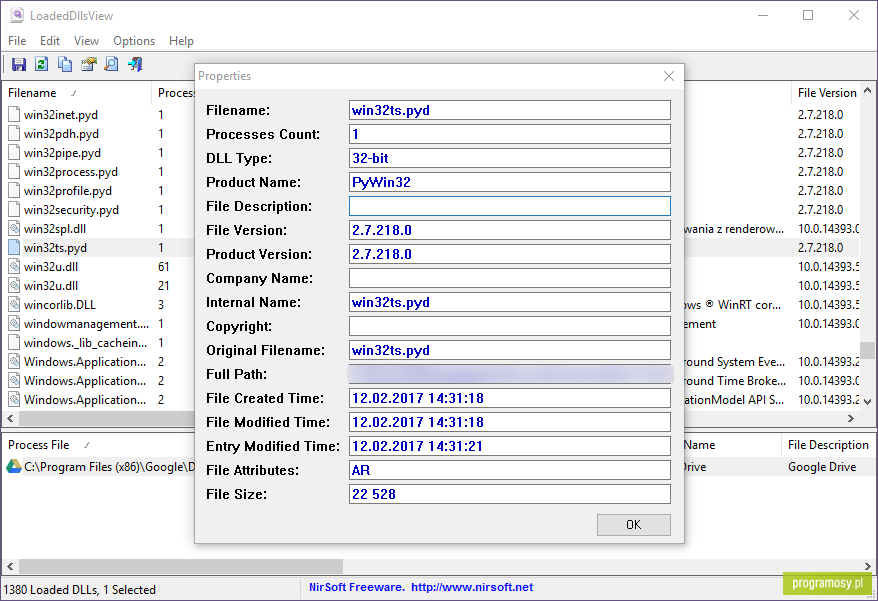Open Properties via the toolbar icon

click(x=88, y=64)
